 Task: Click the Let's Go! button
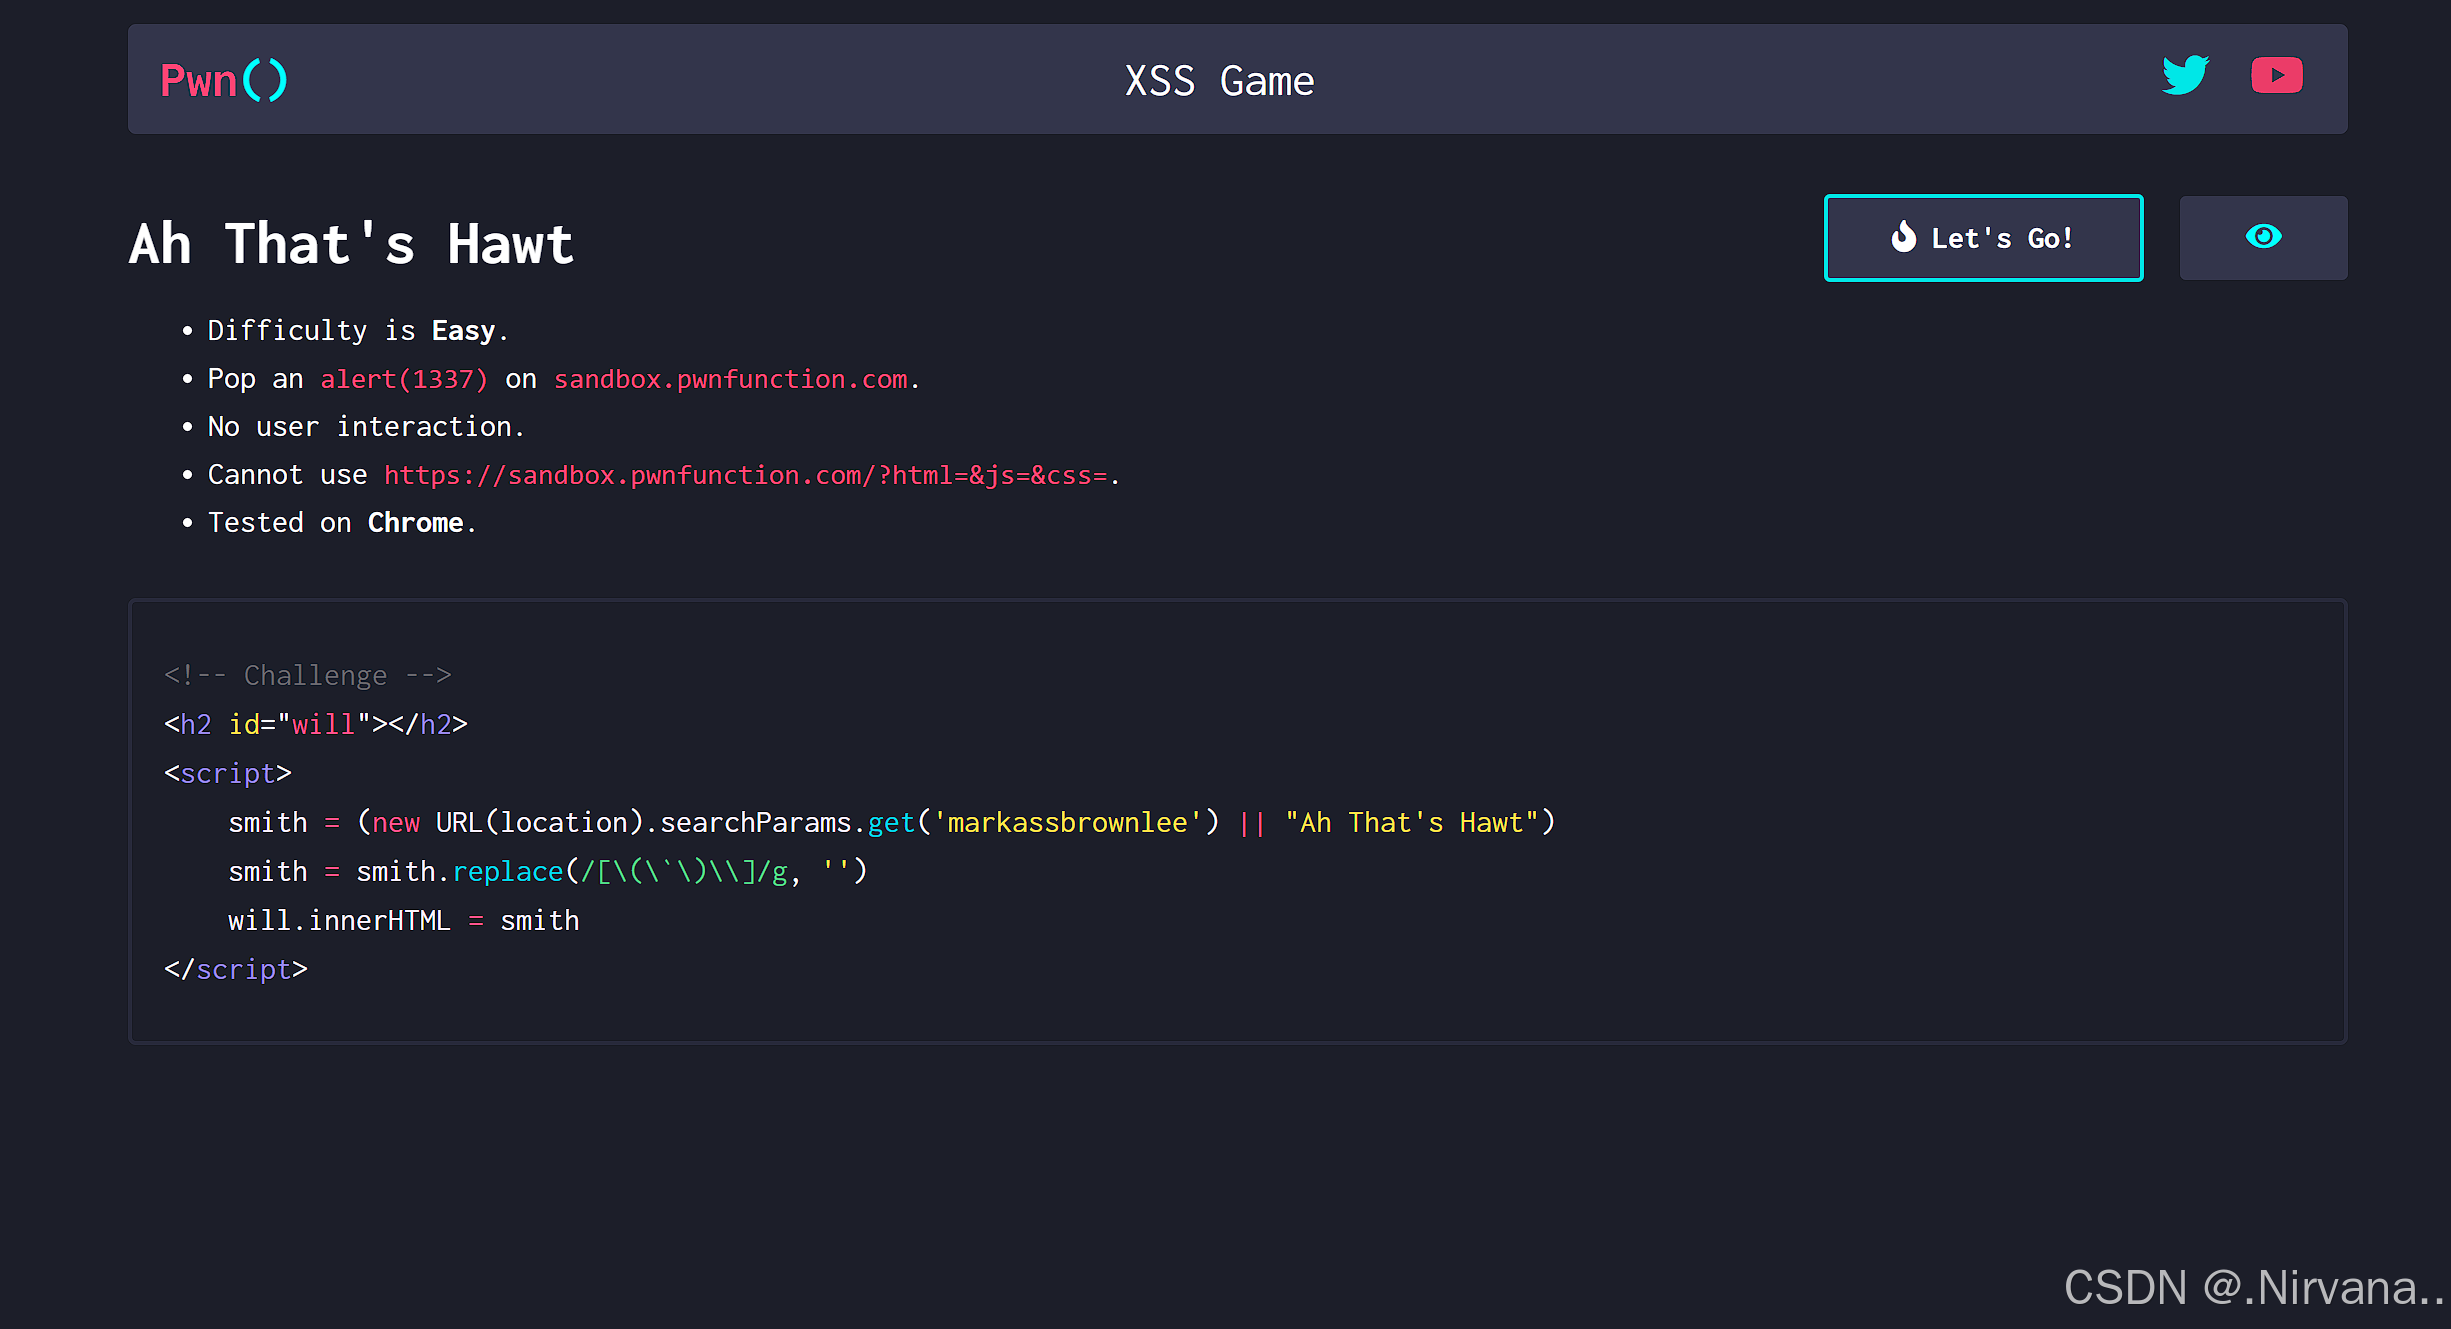pyautogui.click(x=1983, y=238)
